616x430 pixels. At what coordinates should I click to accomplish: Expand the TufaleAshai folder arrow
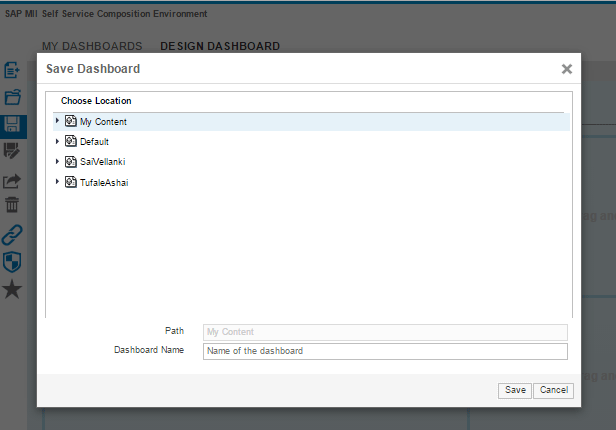(x=57, y=182)
